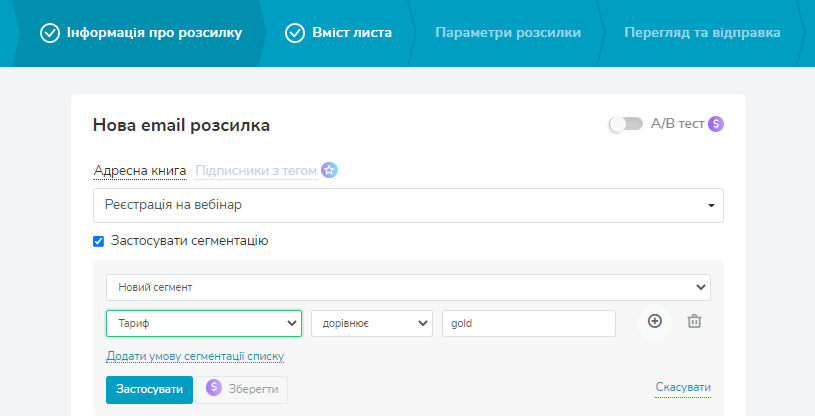This screenshot has width=815, height=416.
Task: Click the gold value input field
Action: (x=529, y=323)
